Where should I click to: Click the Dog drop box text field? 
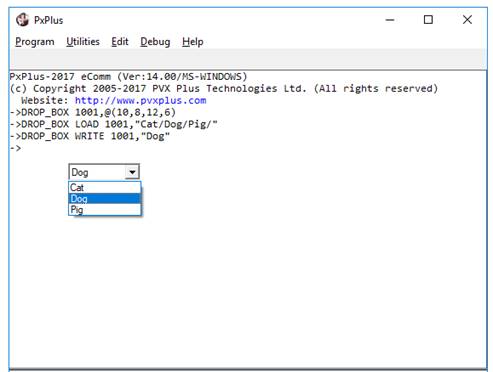97,172
